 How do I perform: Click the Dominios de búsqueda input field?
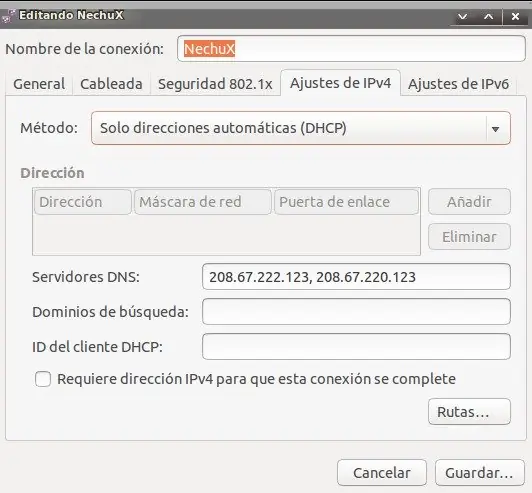pyautogui.click(x=356, y=312)
